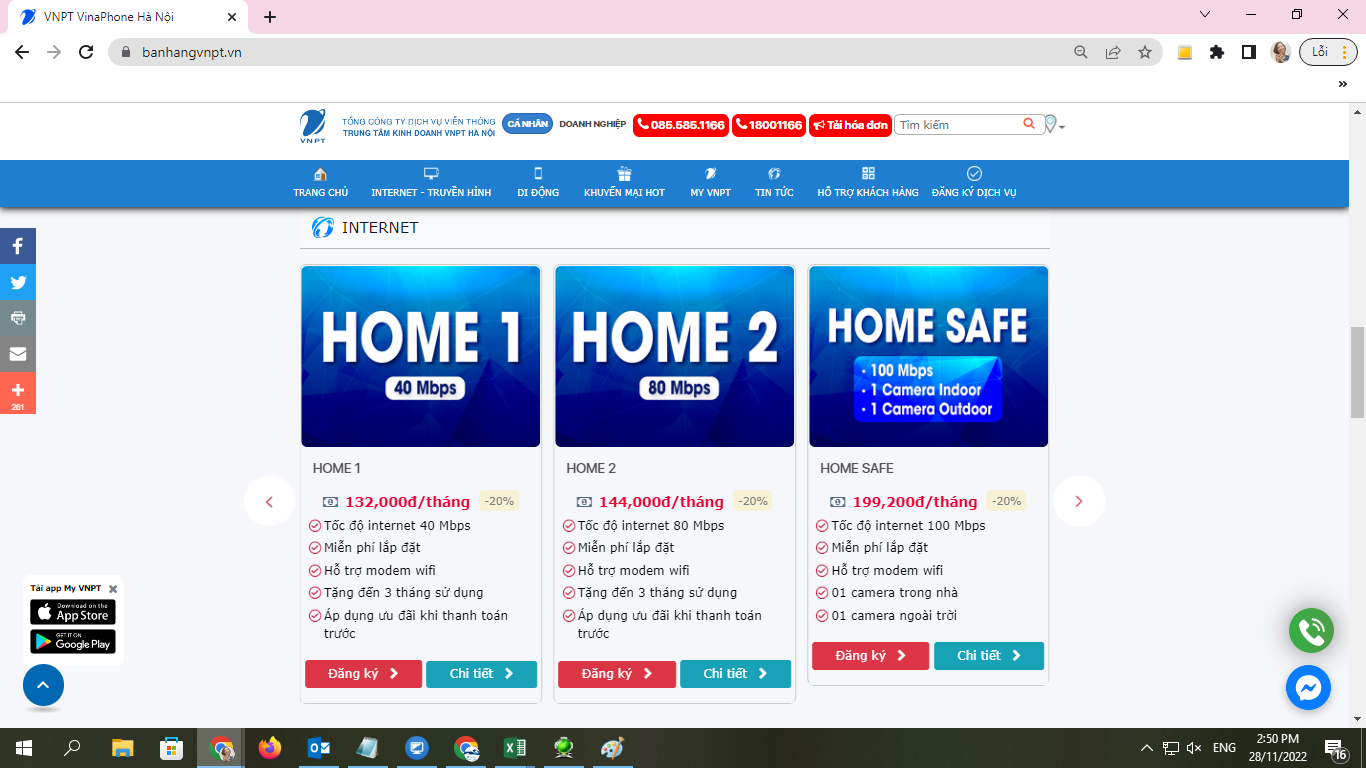Click the 18001166 hotline button

768,125
